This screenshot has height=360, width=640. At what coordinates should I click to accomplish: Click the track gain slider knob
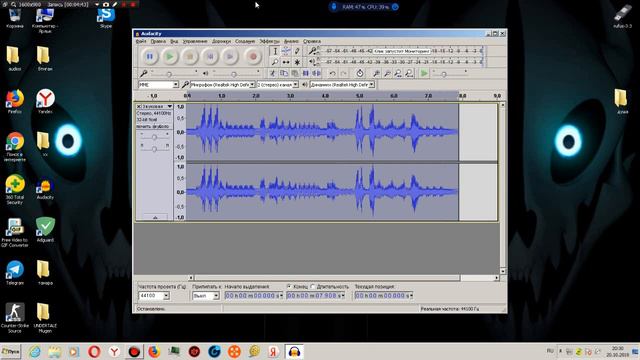pyautogui.click(x=154, y=138)
